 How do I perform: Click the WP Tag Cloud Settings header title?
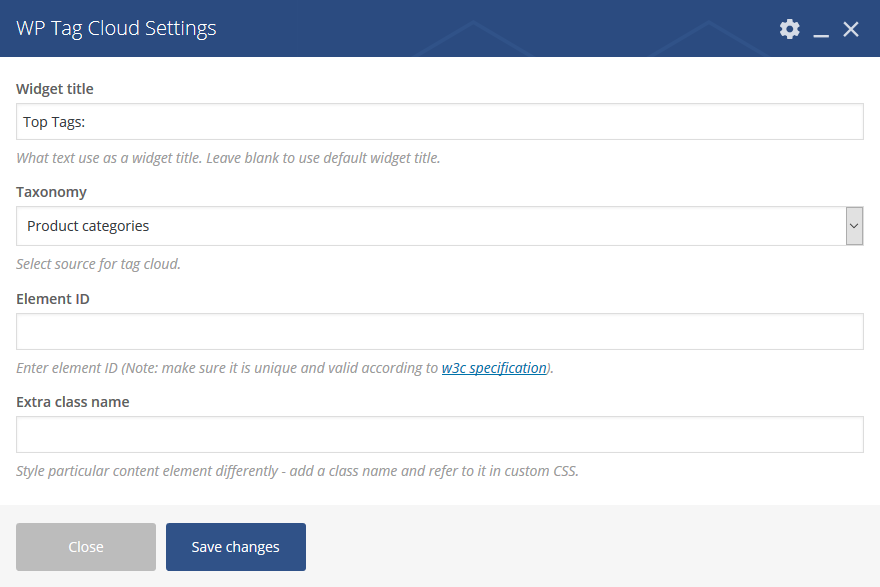click(x=116, y=29)
